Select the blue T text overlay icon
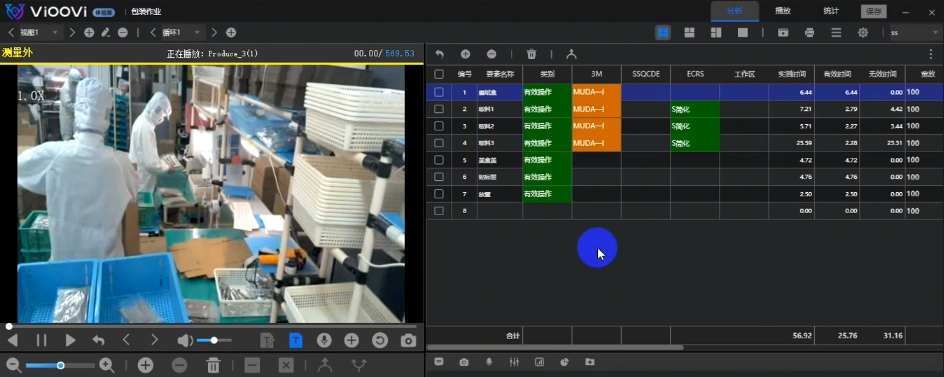The width and height of the screenshot is (944, 377). point(295,340)
